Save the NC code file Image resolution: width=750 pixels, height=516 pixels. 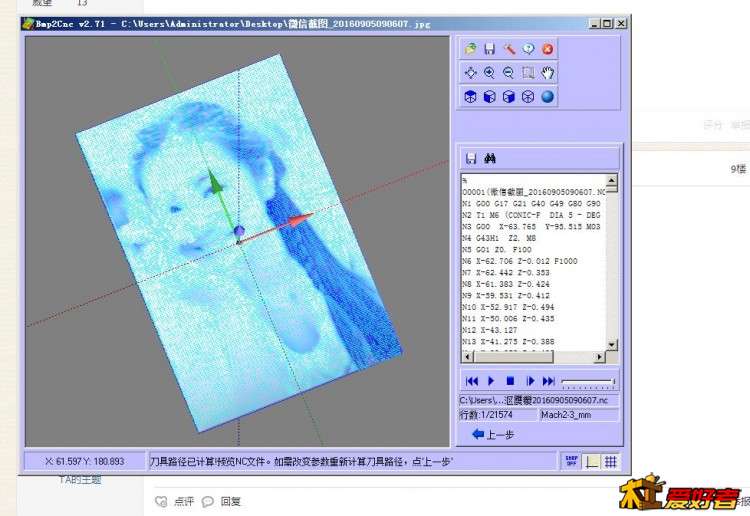471,159
